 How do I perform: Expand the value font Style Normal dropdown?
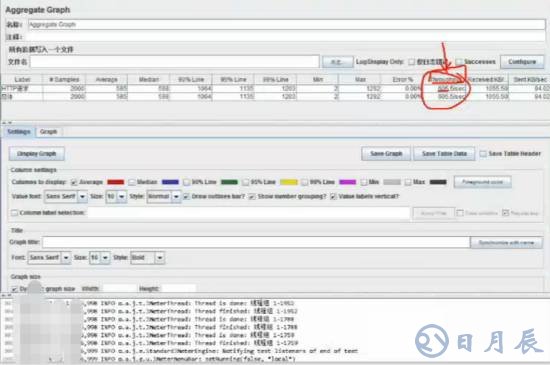point(163,196)
